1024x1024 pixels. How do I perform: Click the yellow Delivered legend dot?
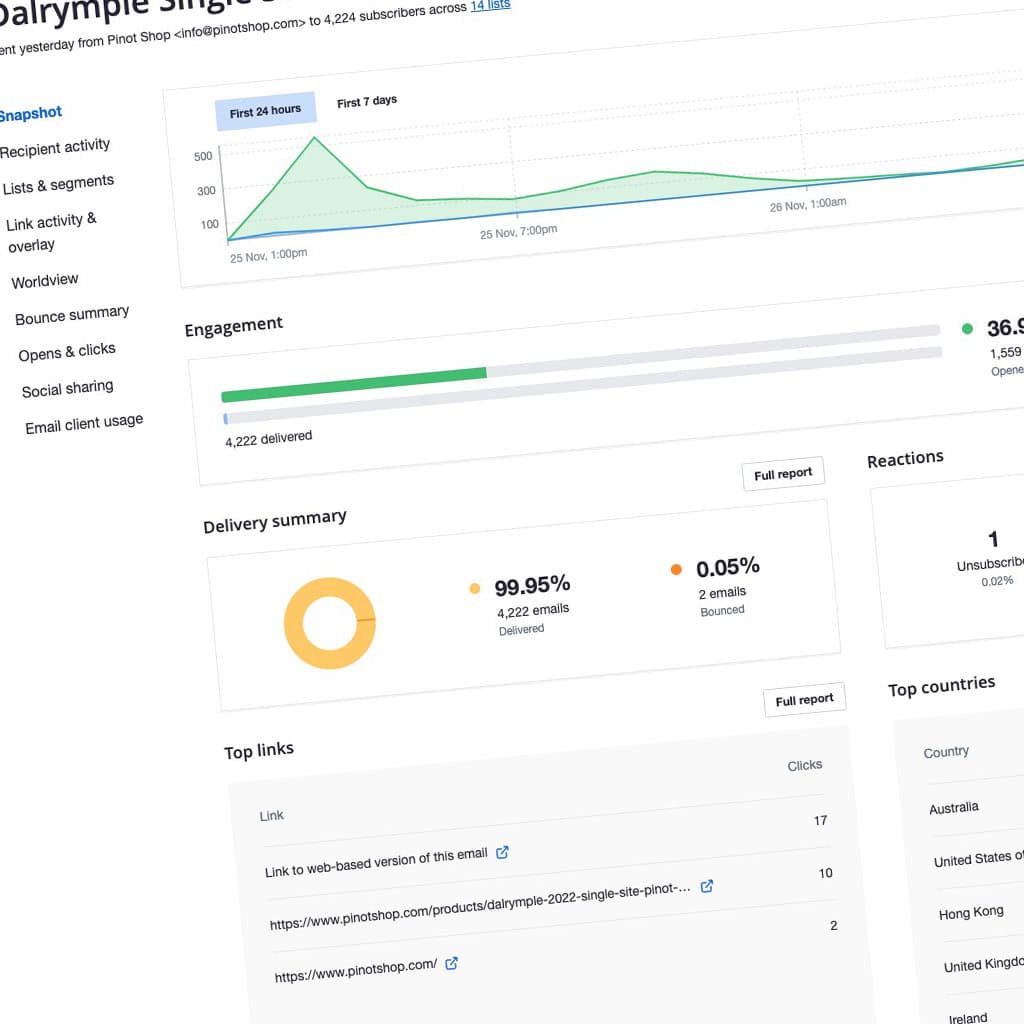[474, 589]
